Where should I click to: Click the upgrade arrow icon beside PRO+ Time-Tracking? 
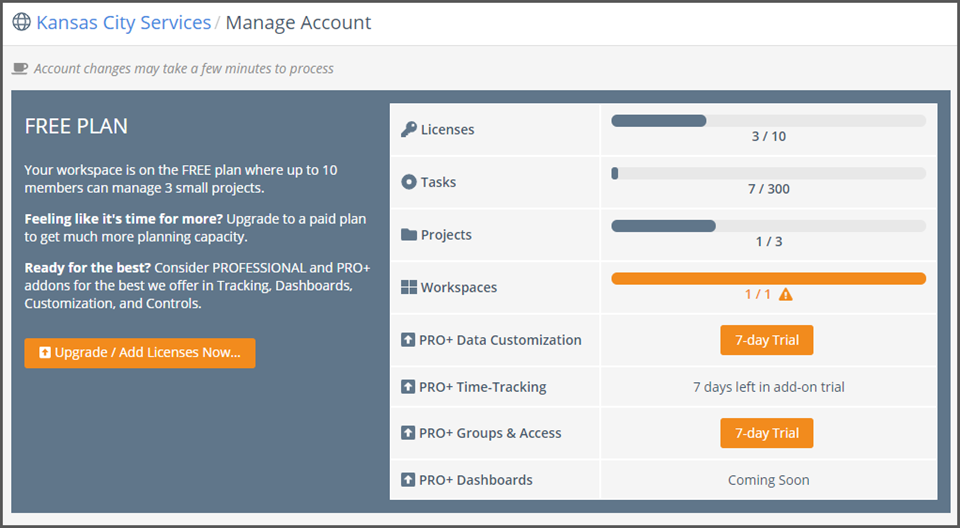[x=408, y=387]
